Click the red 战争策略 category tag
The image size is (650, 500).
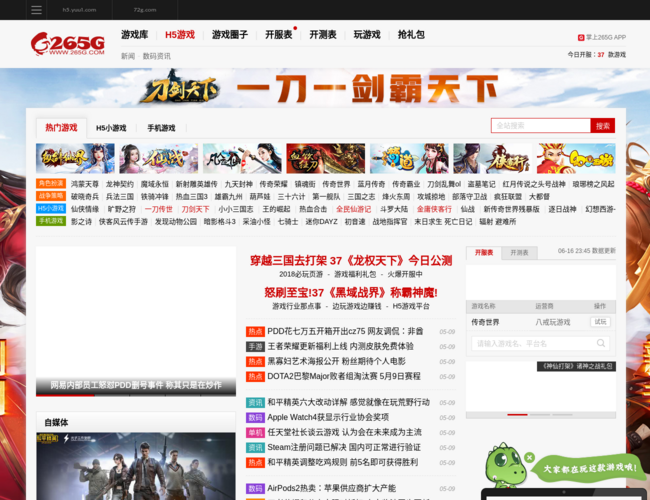click(51, 196)
